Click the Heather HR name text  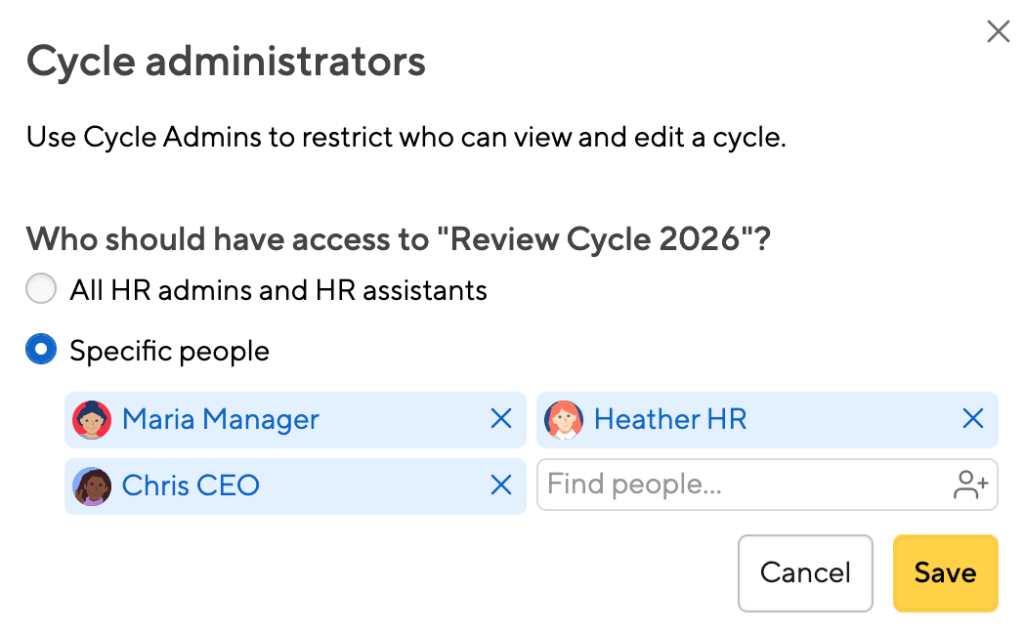(670, 420)
